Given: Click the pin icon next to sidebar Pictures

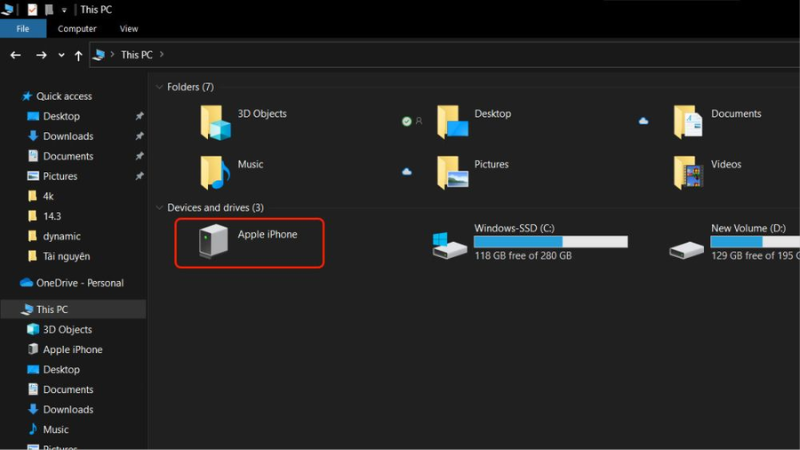Looking at the screenshot, I should click(x=139, y=176).
